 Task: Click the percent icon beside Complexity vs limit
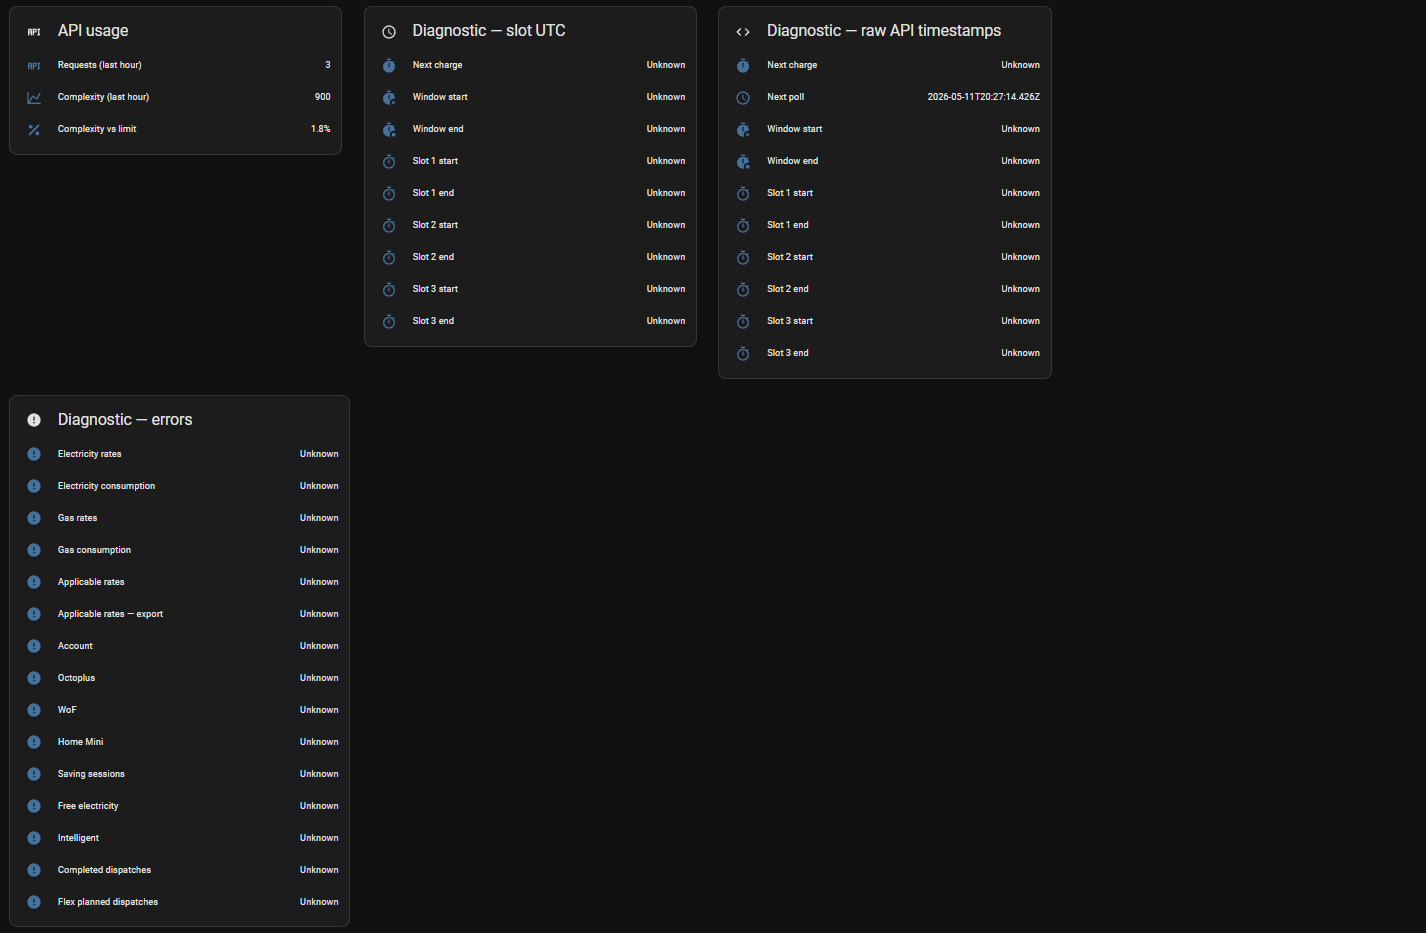34,129
